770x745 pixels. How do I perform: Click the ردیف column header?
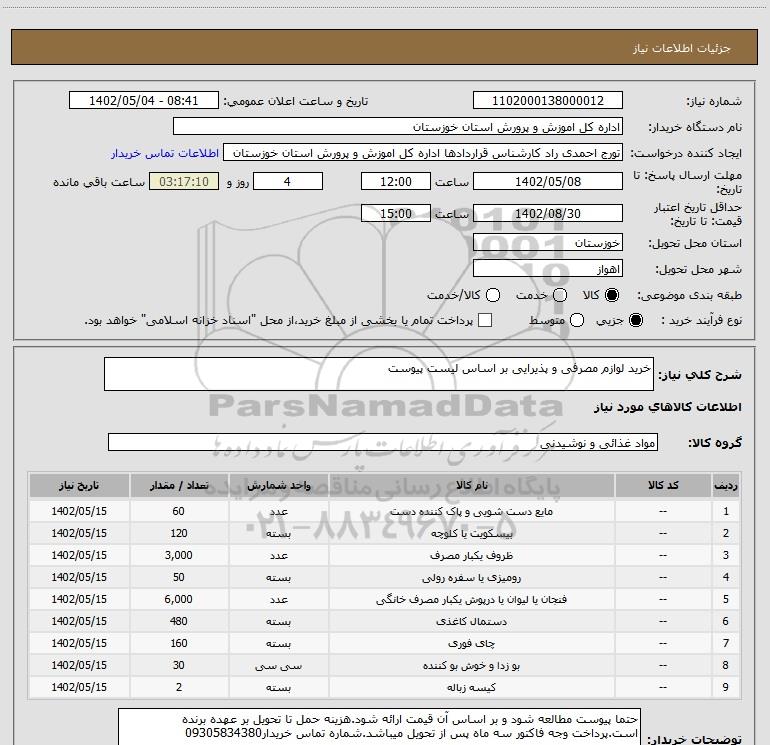726,485
